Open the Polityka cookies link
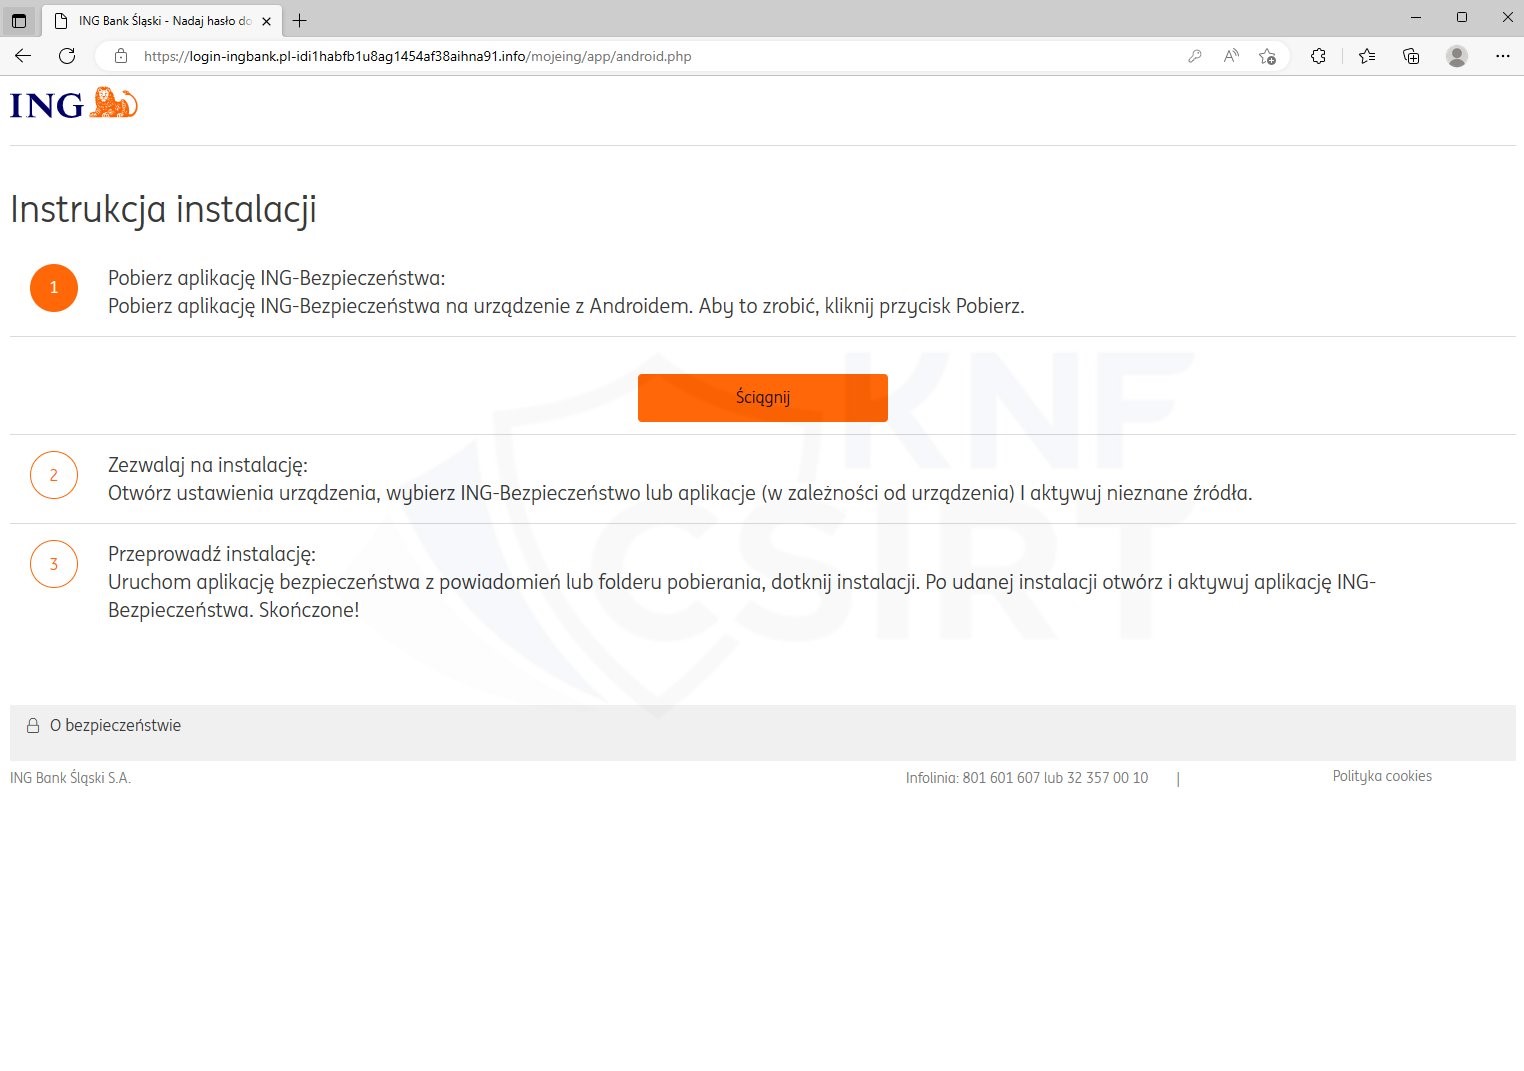The image size is (1524, 1071). click(1381, 776)
